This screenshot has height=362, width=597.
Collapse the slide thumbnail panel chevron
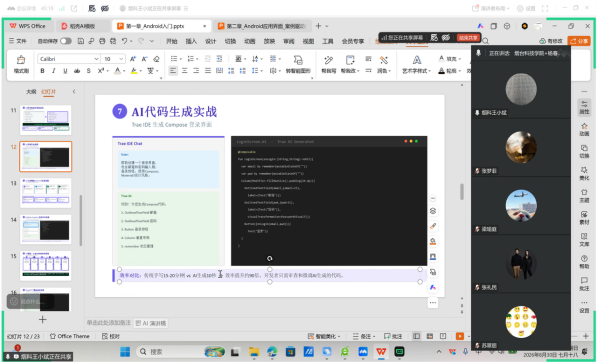(74, 91)
